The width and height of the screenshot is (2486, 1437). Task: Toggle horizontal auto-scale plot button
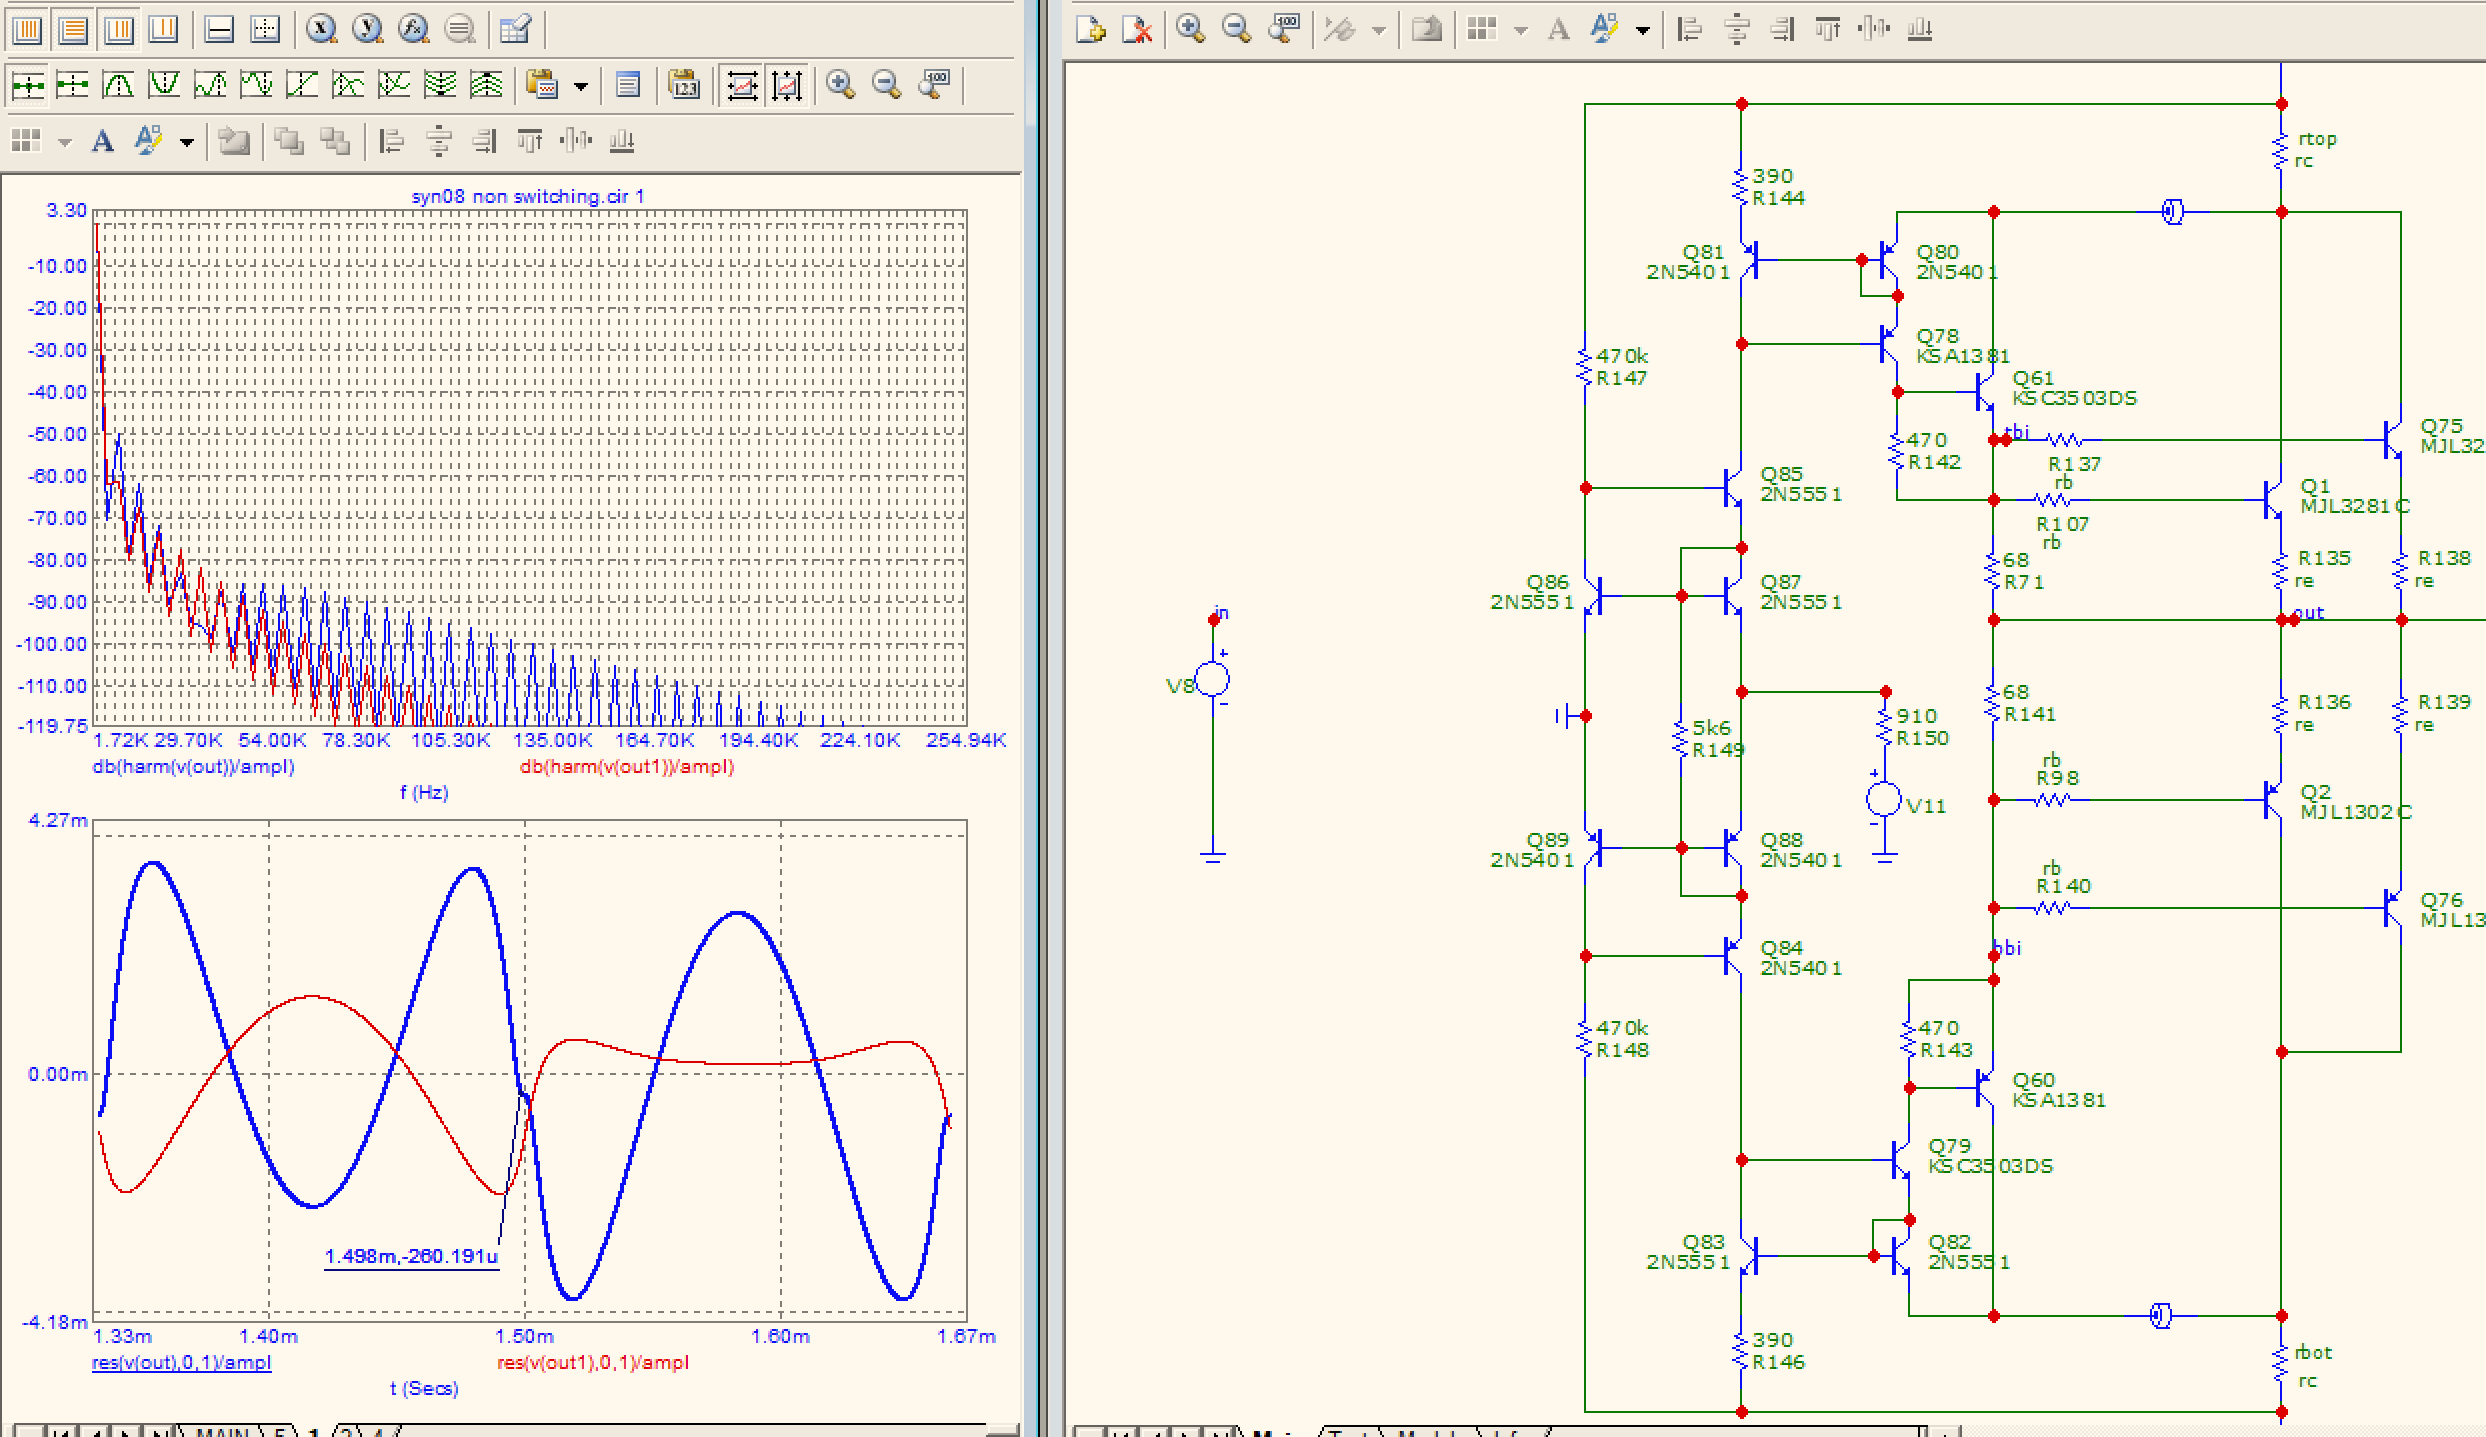point(742,85)
